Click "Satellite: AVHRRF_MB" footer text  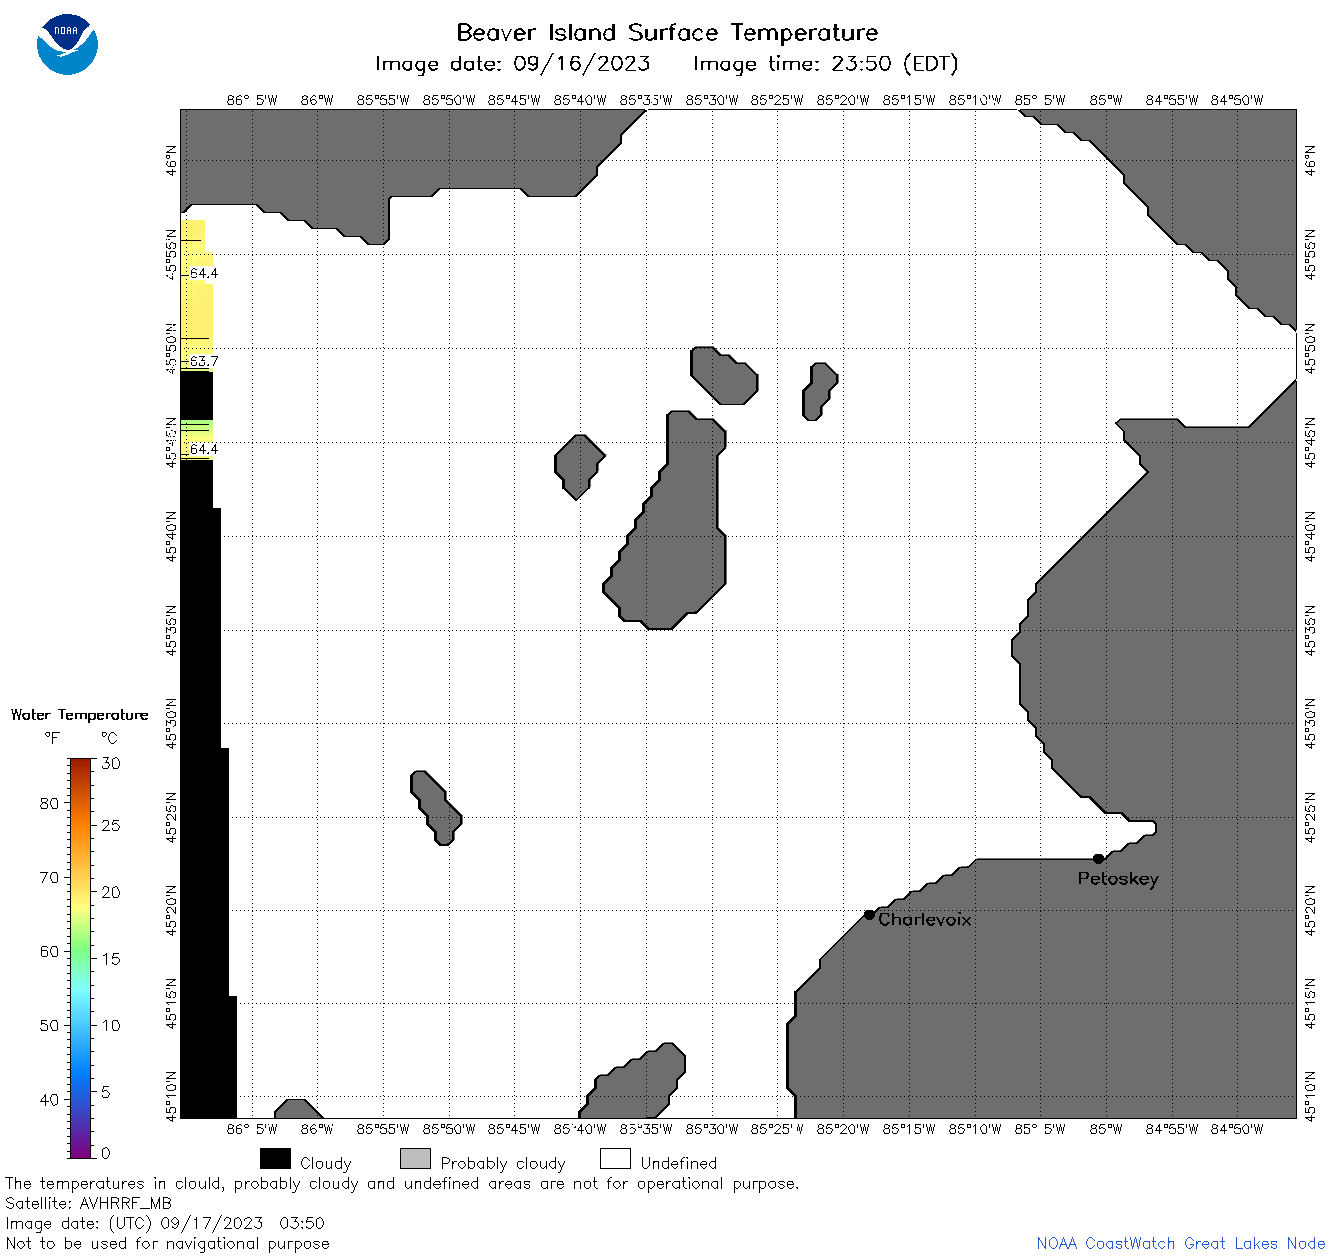88,1203
